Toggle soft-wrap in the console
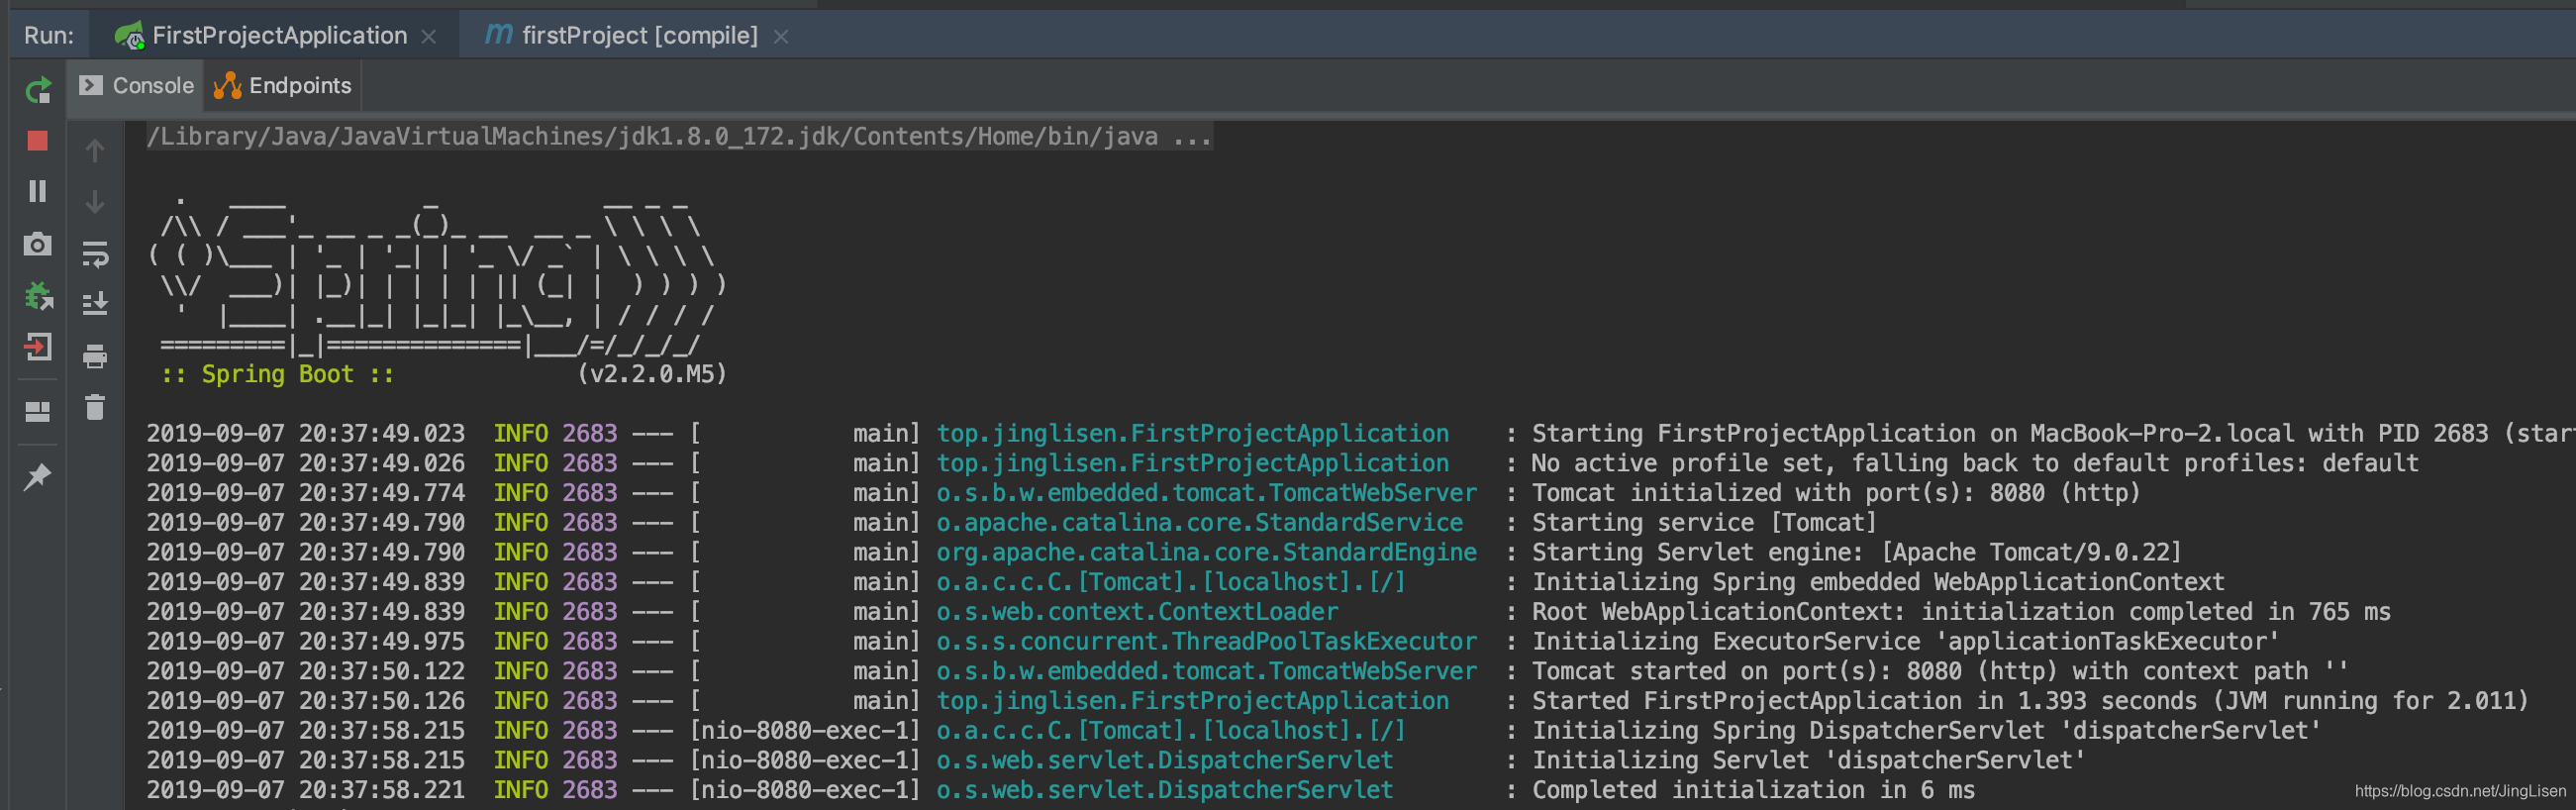This screenshot has height=810, width=2576. pos(95,254)
